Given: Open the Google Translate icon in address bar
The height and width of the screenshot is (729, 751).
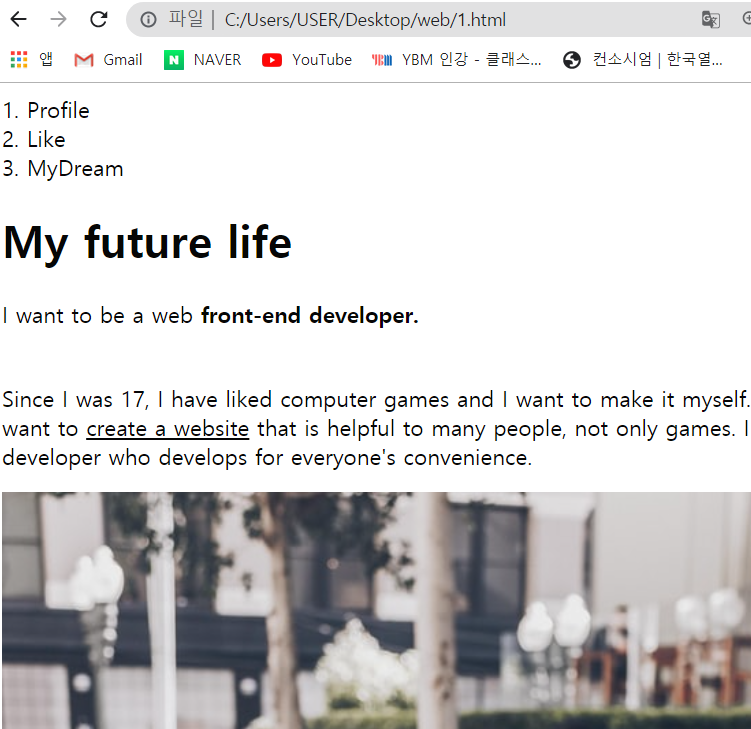Looking at the screenshot, I should tap(710, 20).
